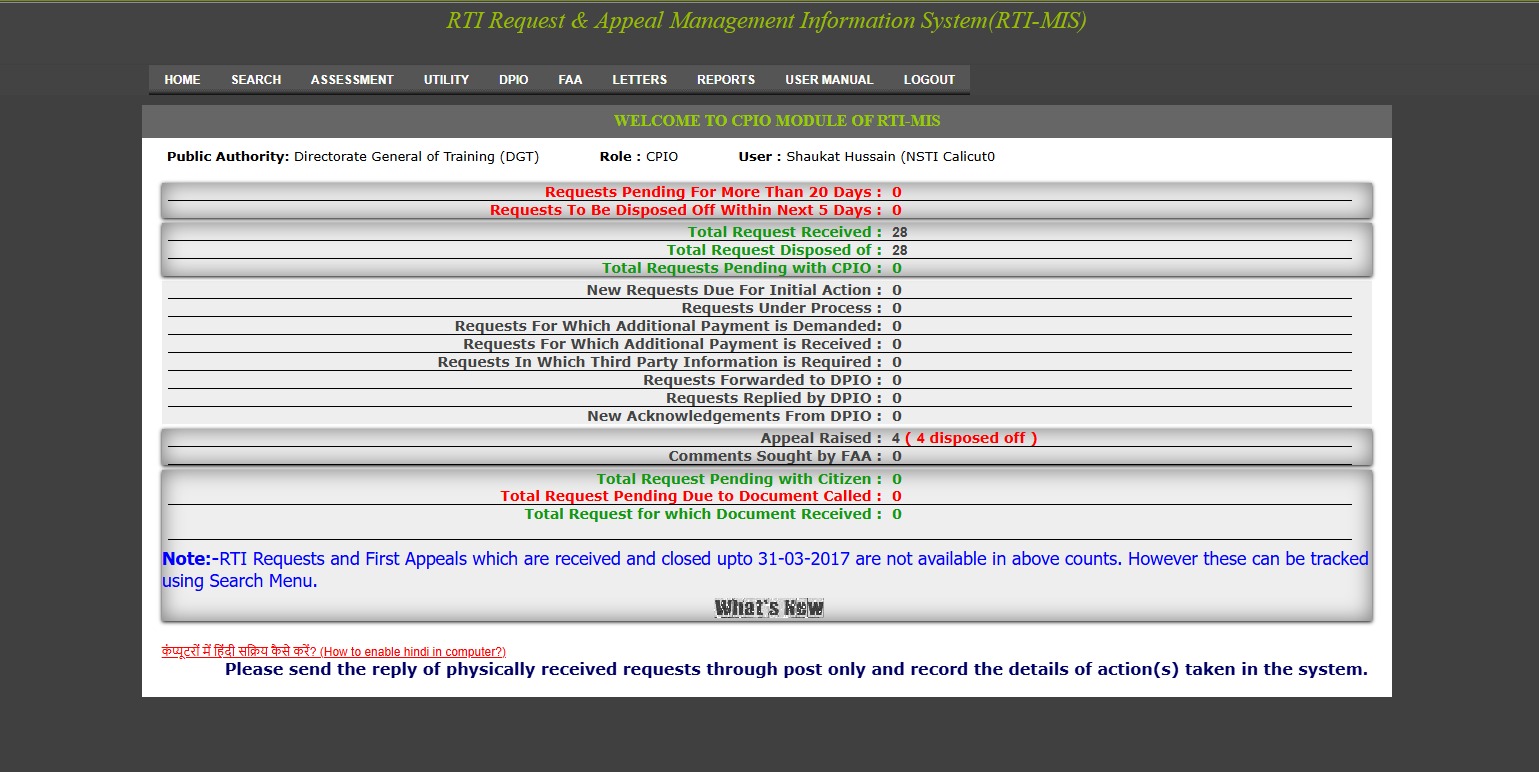Click Additional Payment is Demanded count
Viewport: 1539px width, 772px height.
[897, 326]
